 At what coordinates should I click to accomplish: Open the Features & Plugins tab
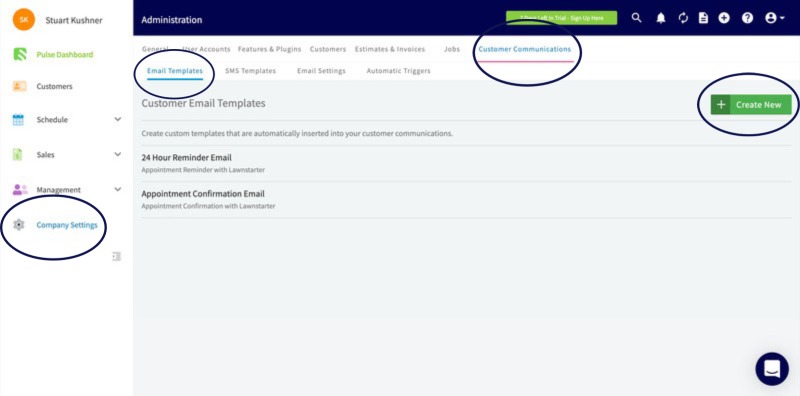(269, 50)
